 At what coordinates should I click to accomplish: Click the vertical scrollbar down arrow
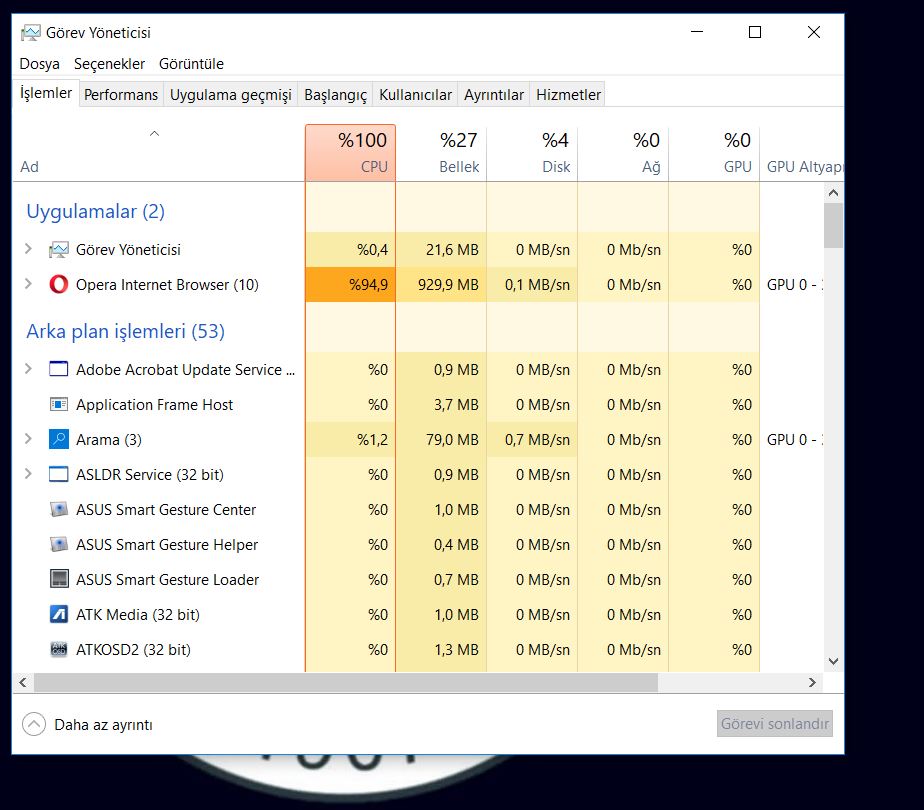(833, 662)
